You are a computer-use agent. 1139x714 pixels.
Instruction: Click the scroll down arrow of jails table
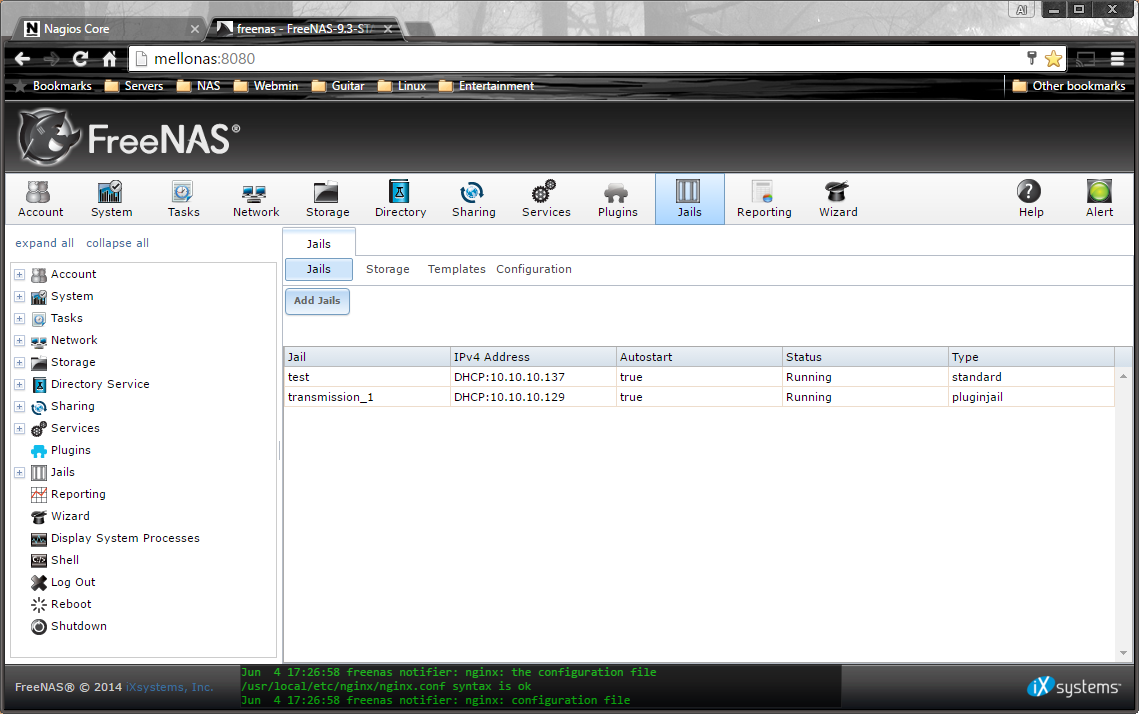1123,653
